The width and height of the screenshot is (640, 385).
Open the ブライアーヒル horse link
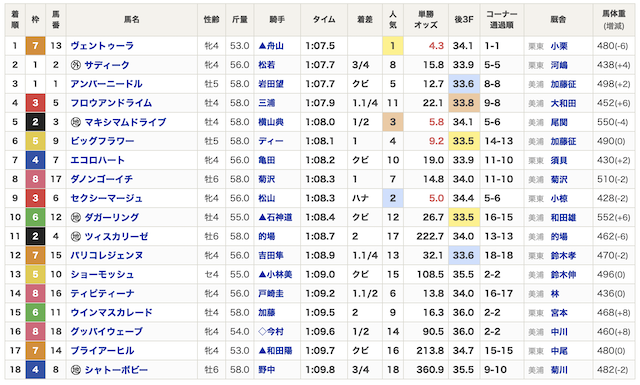point(102,351)
